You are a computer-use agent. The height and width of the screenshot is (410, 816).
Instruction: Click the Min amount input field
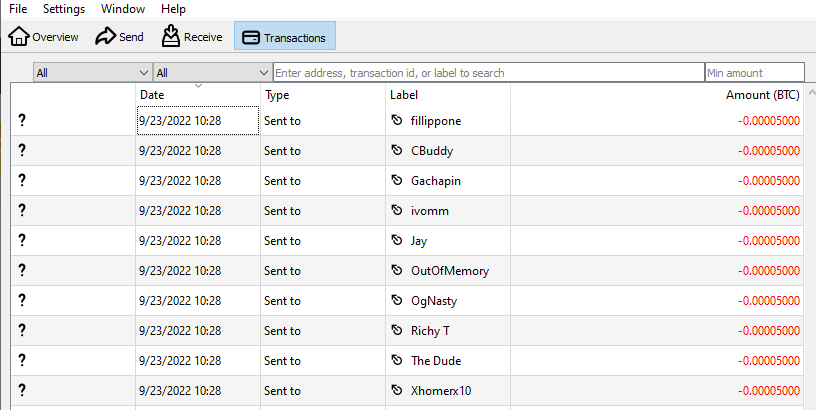755,73
